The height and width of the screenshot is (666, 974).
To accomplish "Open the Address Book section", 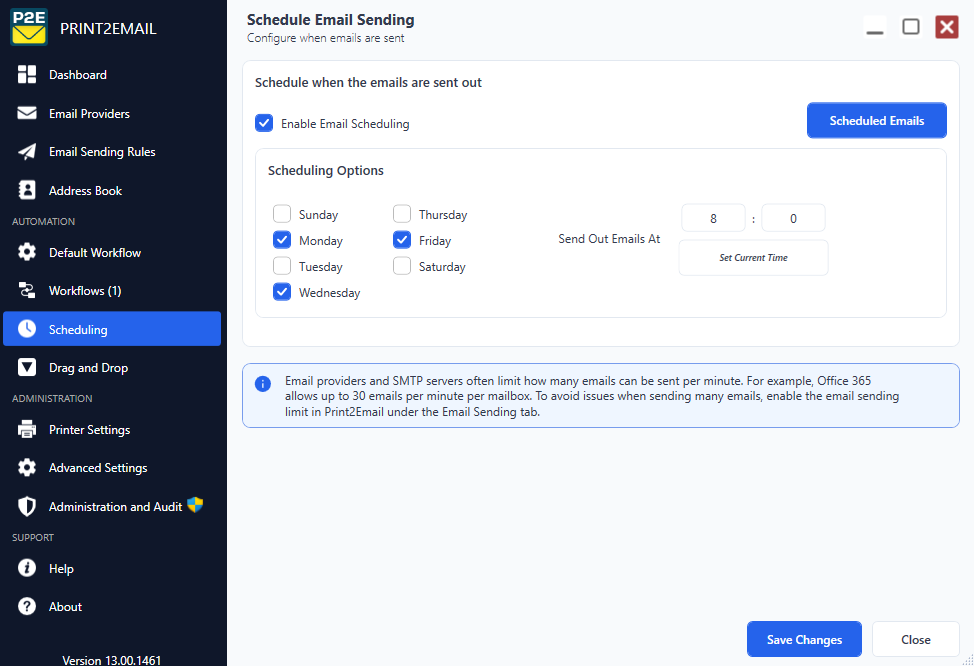I will [112, 190].
